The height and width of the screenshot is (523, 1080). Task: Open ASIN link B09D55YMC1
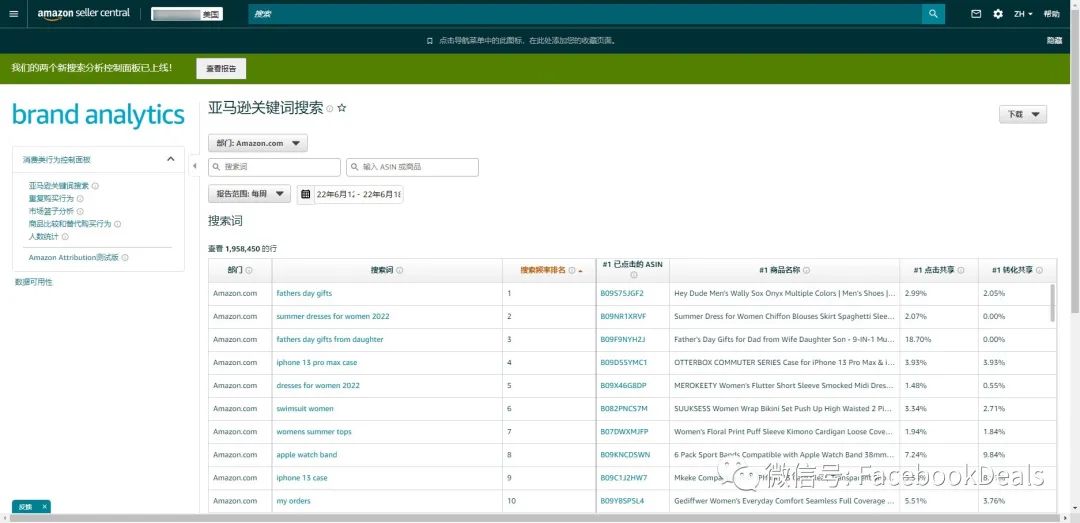624,362
